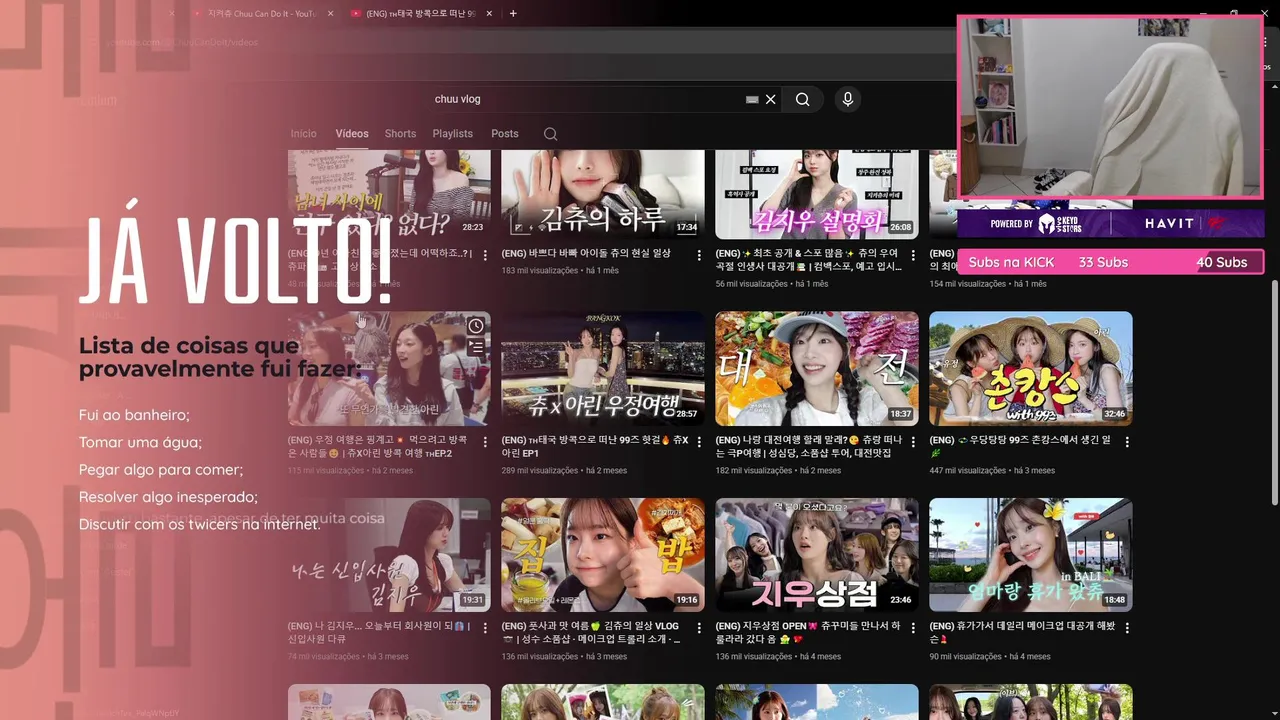Open options menu for 우정 여행은 핑계고 video
The width and height of the screenshot is (1280, 720).
pos(485,442)
